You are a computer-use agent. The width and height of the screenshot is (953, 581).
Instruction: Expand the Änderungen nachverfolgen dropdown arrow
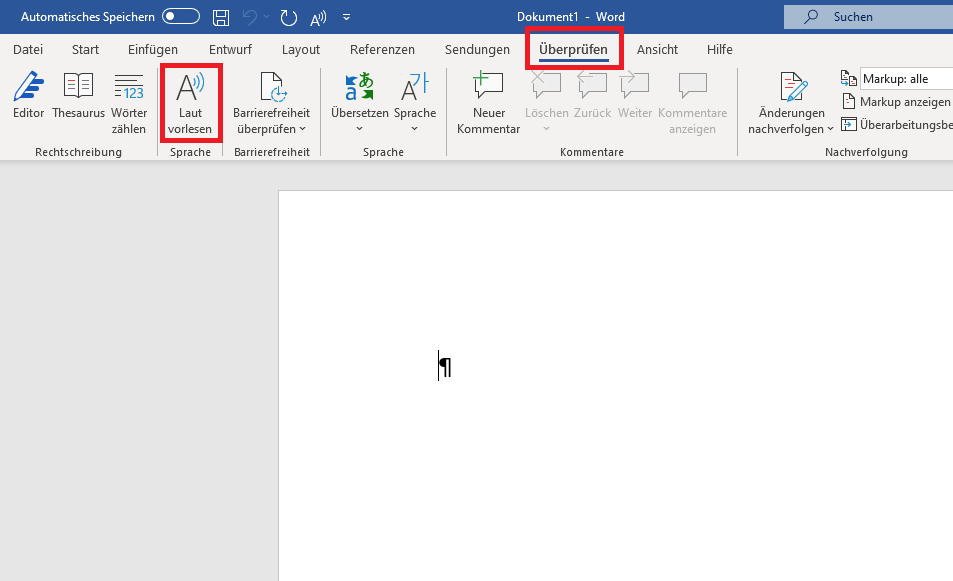tap(830, 129)
